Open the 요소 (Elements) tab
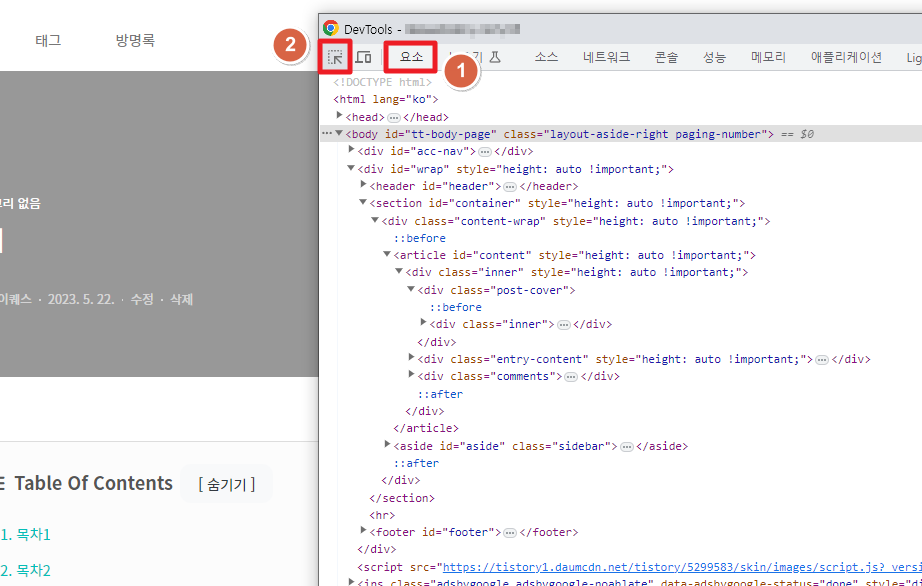The width and height of the screenshot is (922, 586). point(411,57)
